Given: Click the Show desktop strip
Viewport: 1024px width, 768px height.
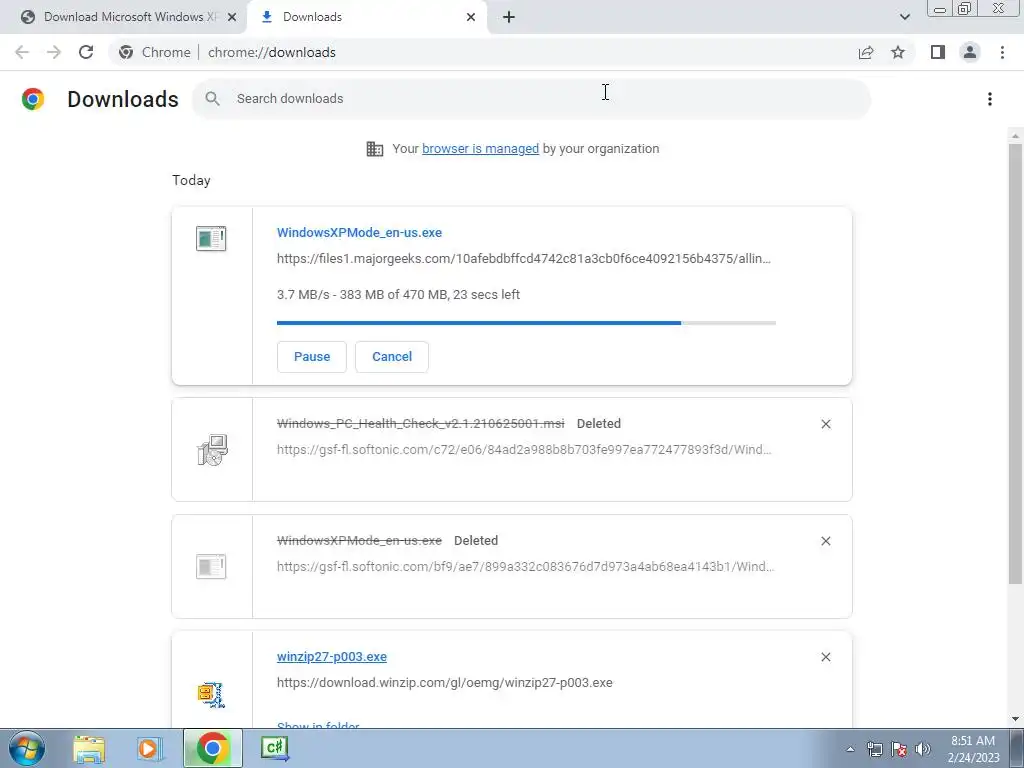Looking at the screenshot, I should click(1017, 748).
